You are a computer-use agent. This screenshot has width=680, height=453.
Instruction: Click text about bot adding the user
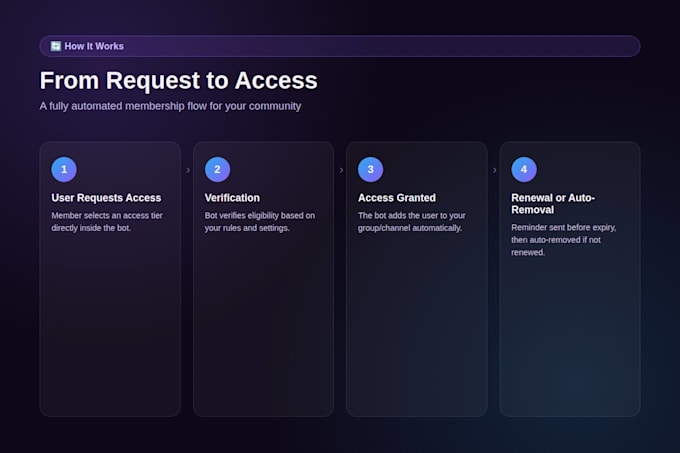click(x=412, y=222)
